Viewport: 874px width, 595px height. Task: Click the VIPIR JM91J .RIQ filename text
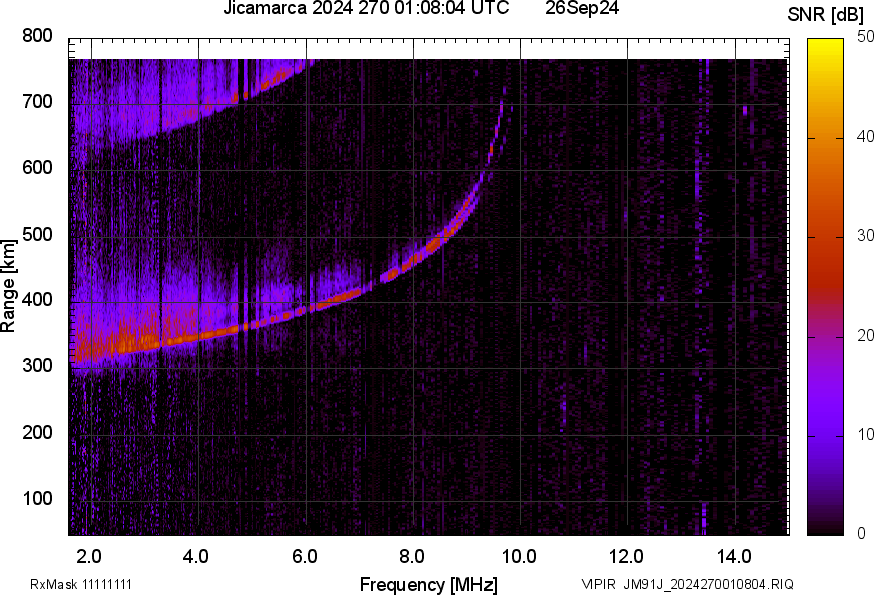[x=687, y=584]
